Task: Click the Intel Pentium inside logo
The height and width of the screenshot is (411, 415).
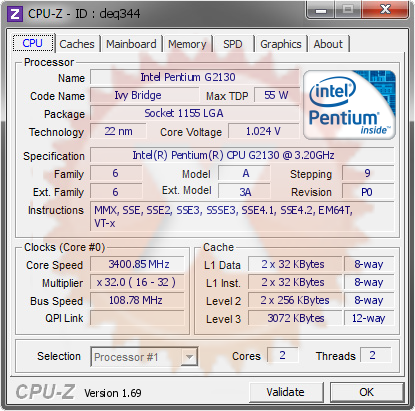Action: pyautogui.click(x=350, y=105)
